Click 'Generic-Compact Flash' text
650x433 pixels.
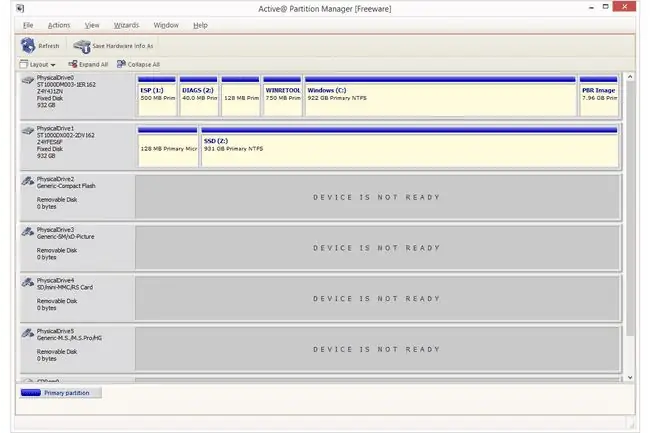pos(66,186)
